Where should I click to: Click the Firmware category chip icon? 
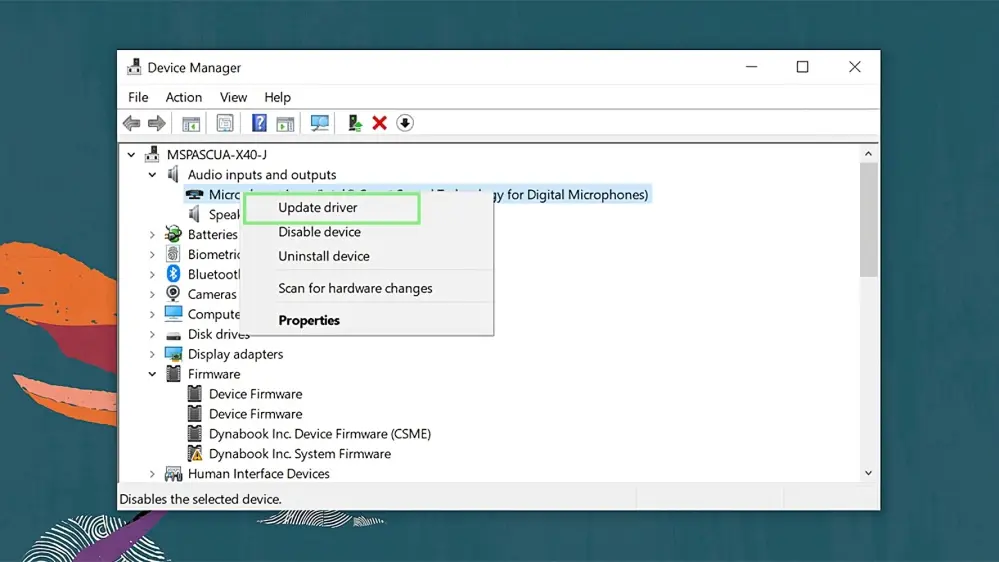[x=173, y=374]
